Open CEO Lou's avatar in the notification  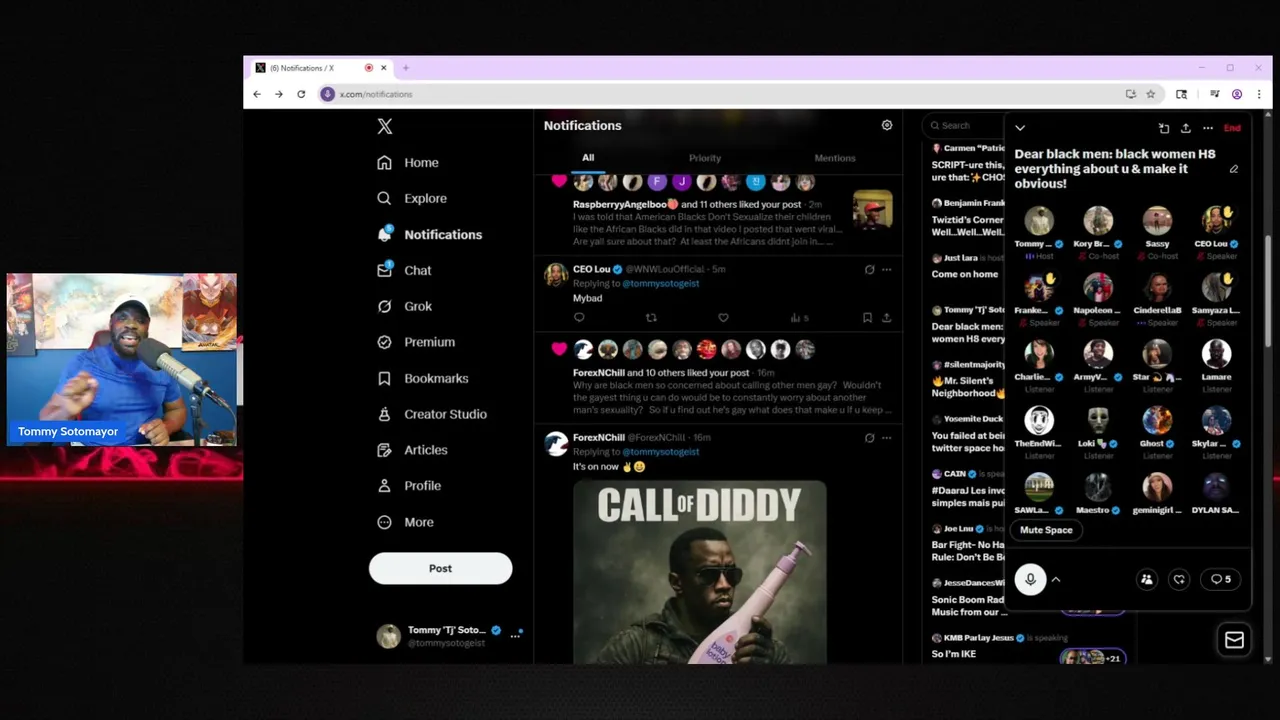pos(555,275)
